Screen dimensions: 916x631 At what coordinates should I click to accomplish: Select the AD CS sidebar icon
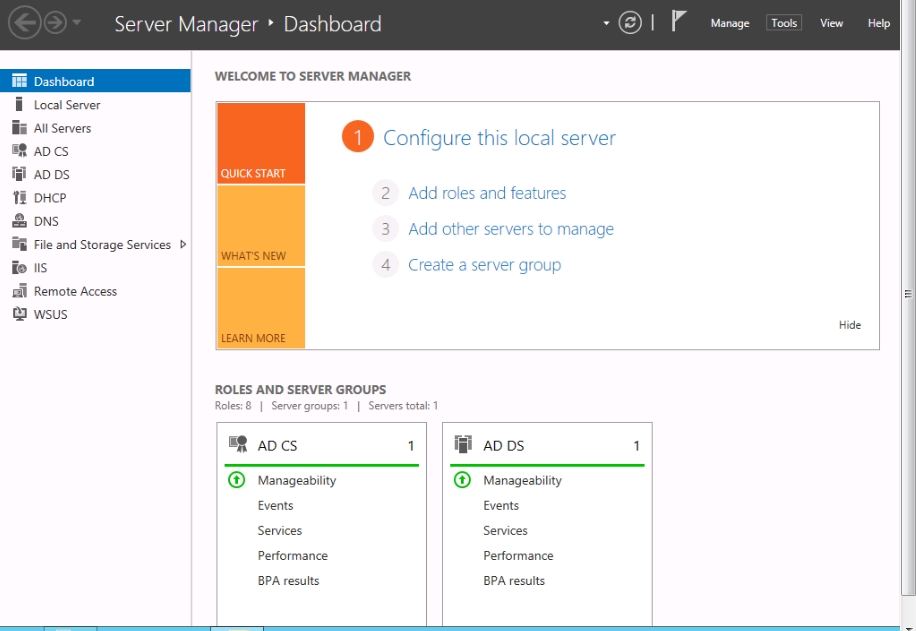click(18, 151)
